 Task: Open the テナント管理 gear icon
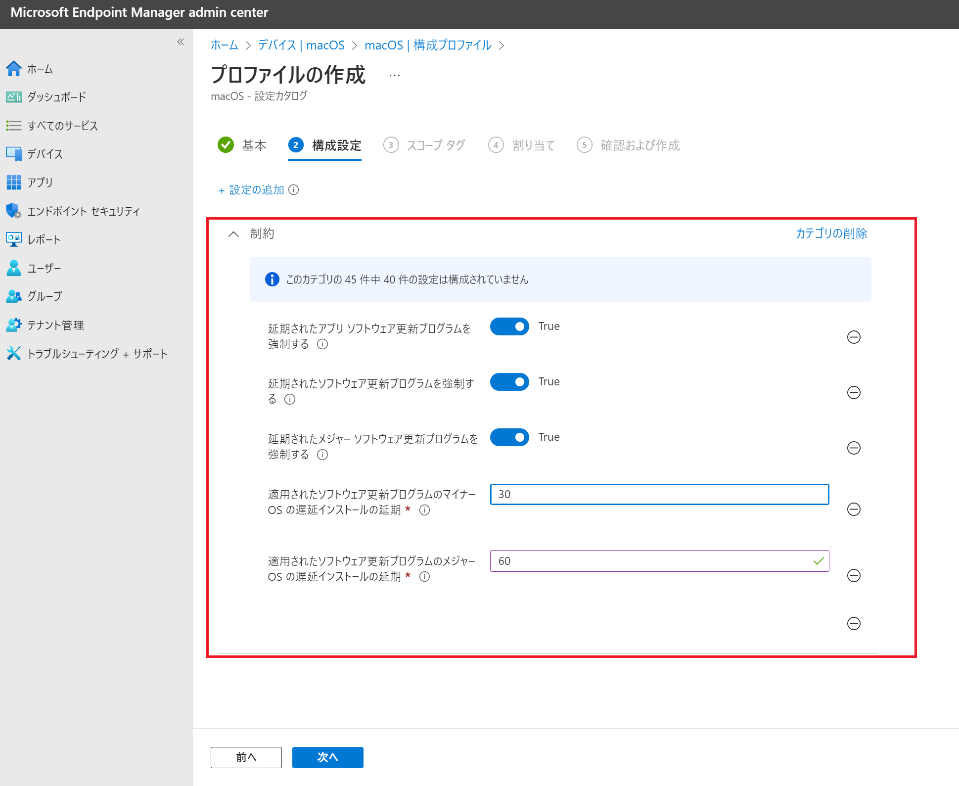coord(13,325)
